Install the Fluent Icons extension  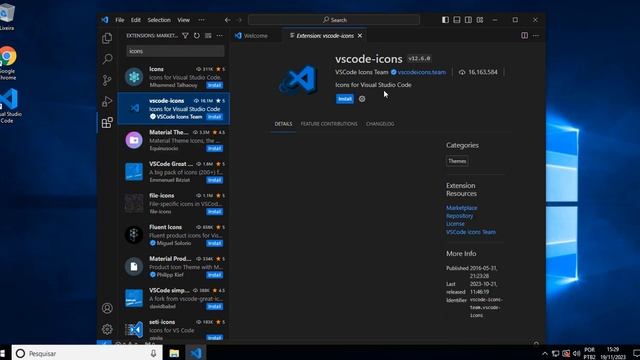[x=214, y=243]
